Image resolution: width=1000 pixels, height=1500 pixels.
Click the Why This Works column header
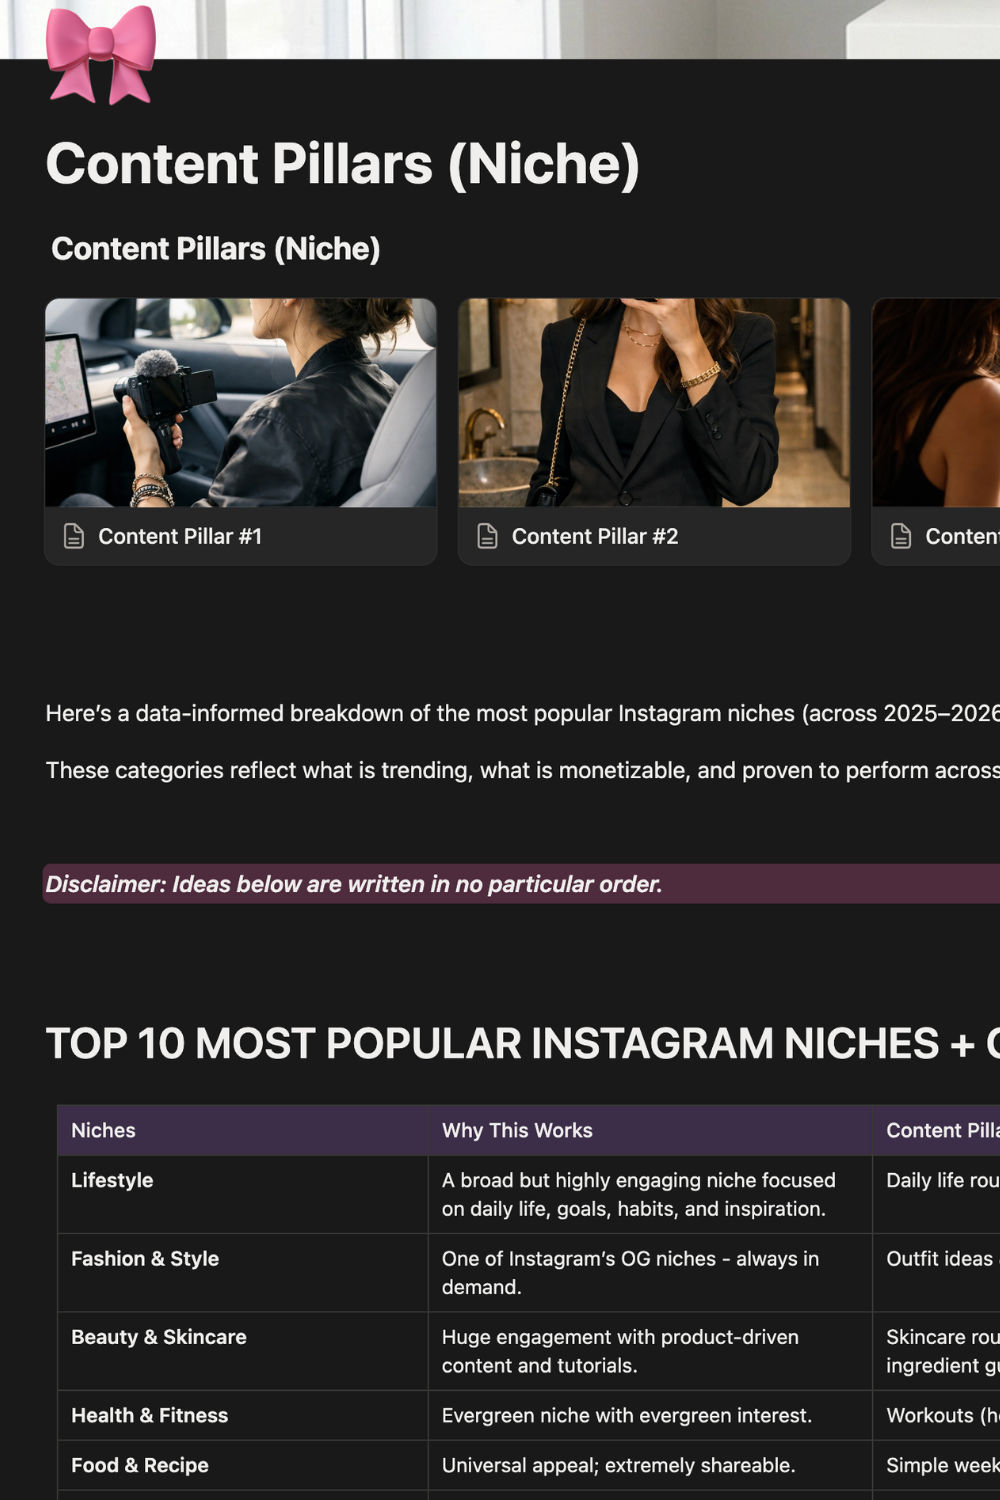point(650,1130)
